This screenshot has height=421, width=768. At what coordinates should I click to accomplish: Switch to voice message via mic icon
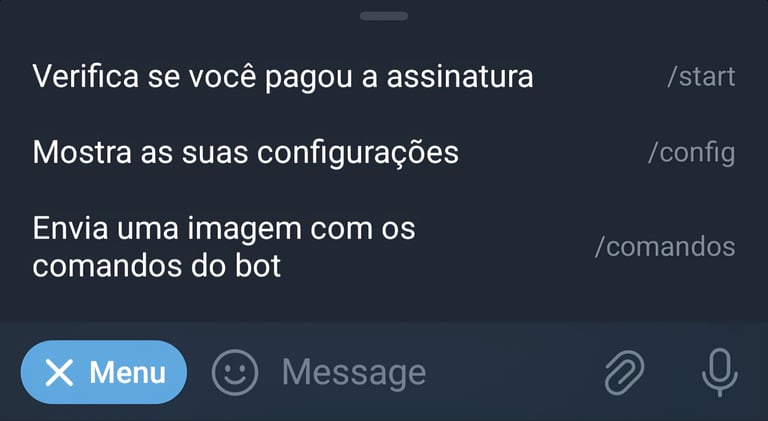[x=720, y=373]
